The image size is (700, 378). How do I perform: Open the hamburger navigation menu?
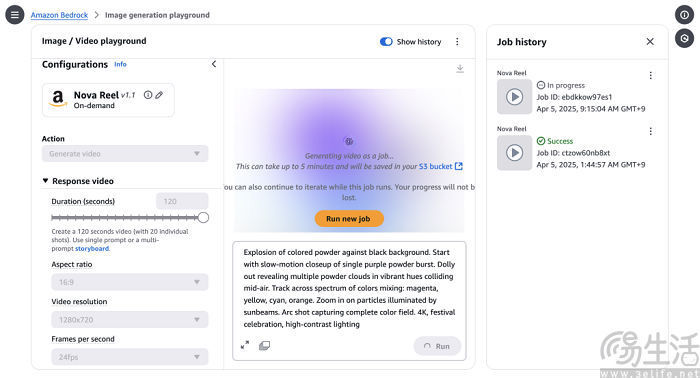click(x=15, y=15)
